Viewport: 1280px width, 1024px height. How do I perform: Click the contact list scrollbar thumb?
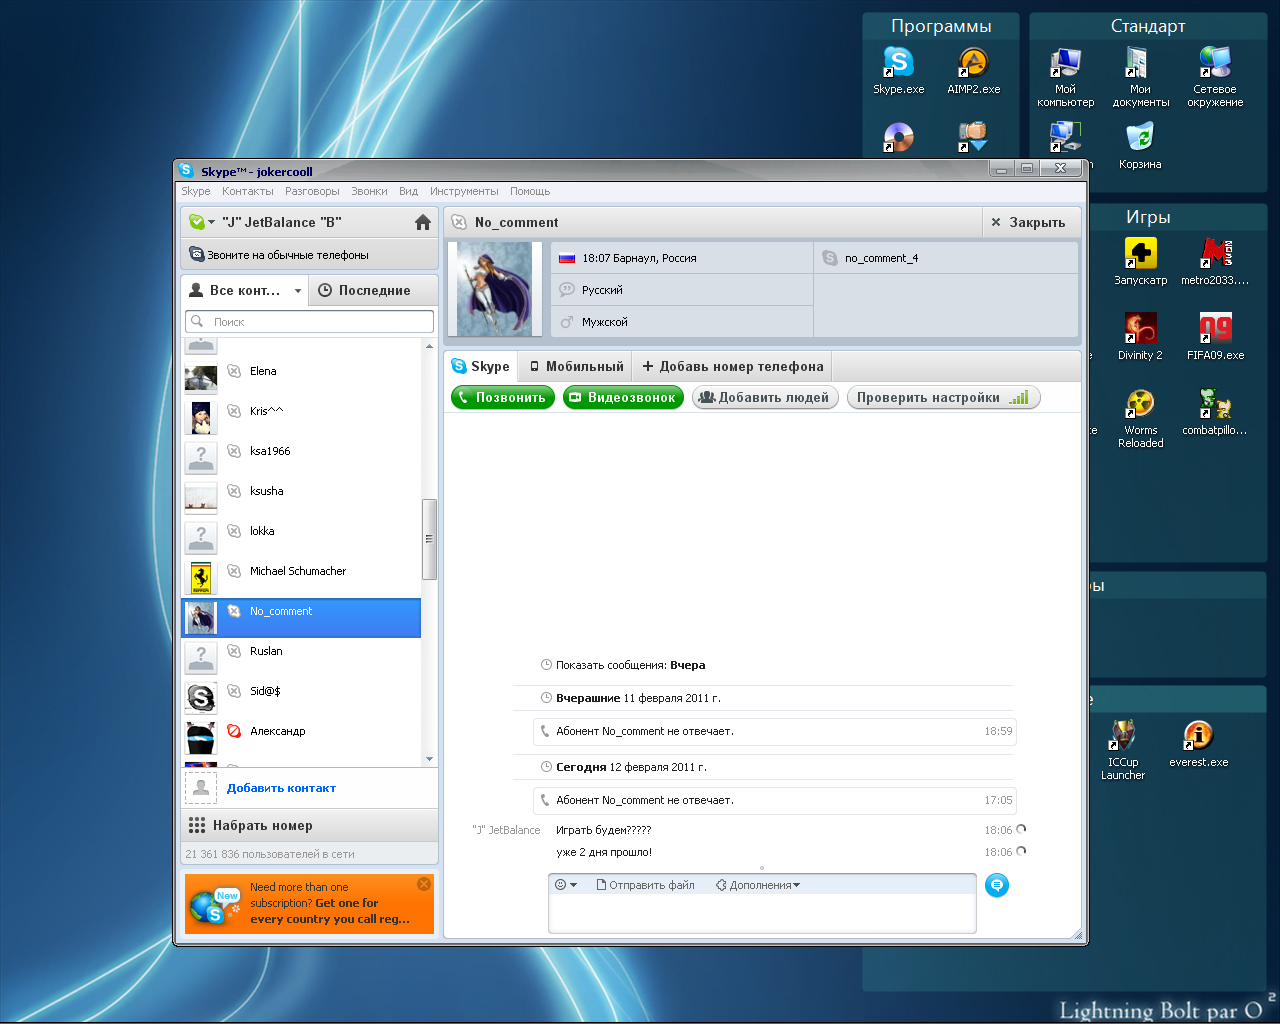[430, 539]
